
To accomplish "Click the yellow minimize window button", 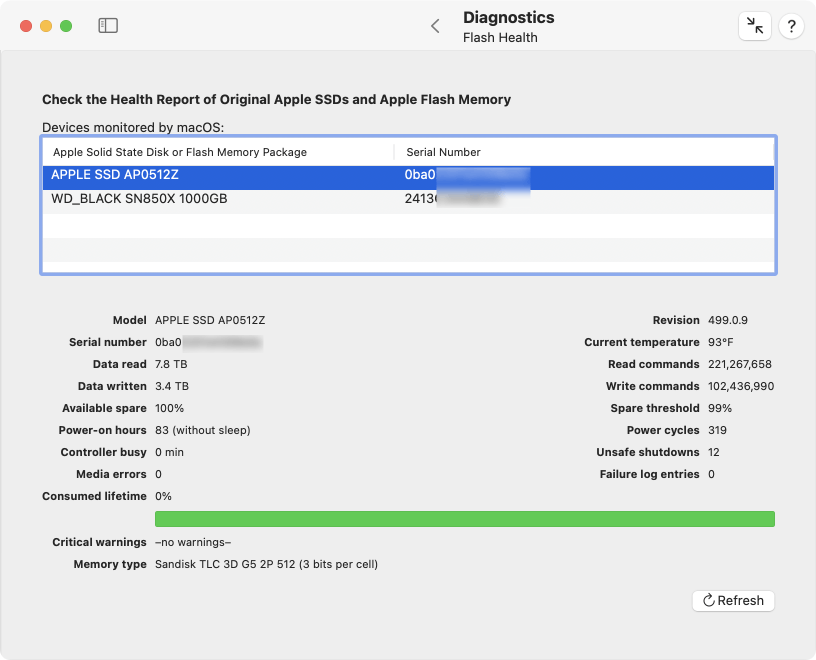I will click(46, 26).
